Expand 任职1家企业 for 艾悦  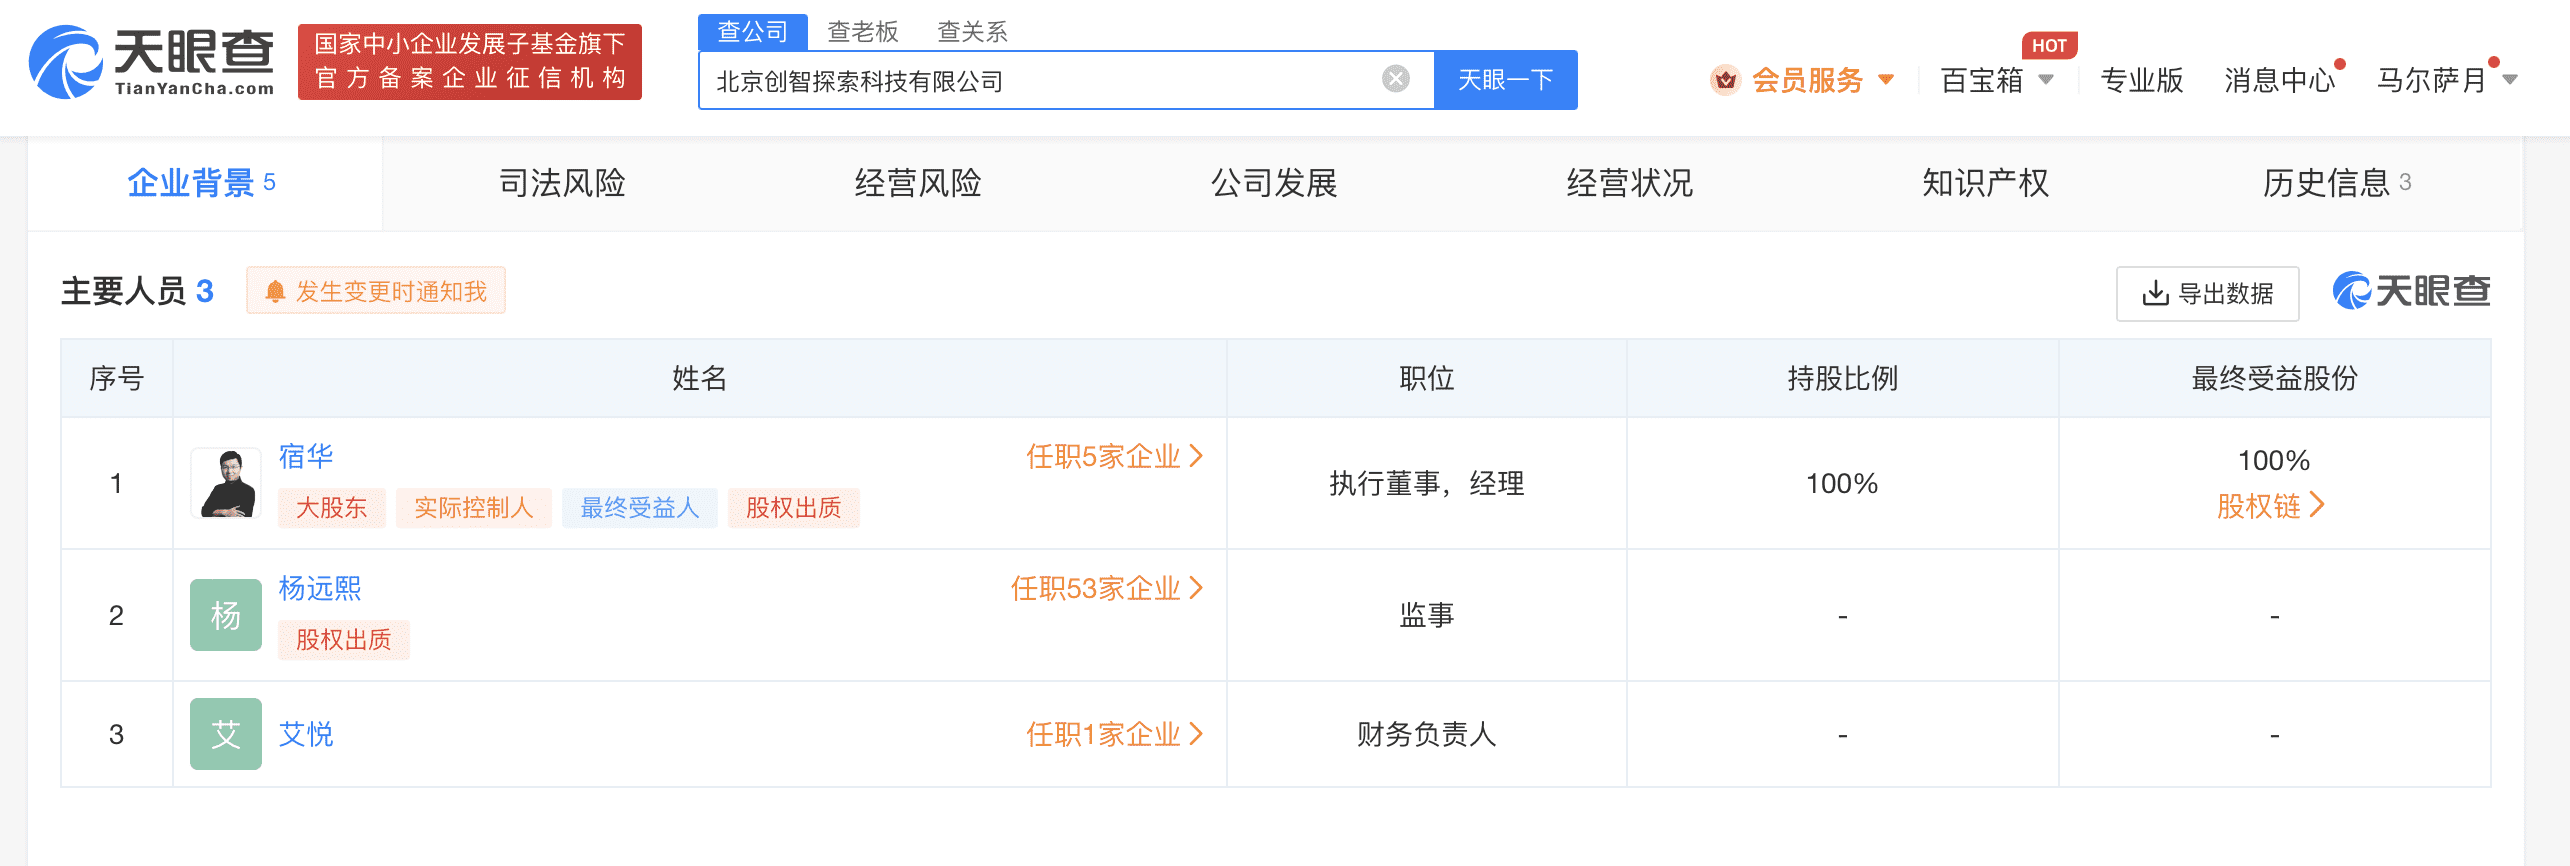[1114, 734]
